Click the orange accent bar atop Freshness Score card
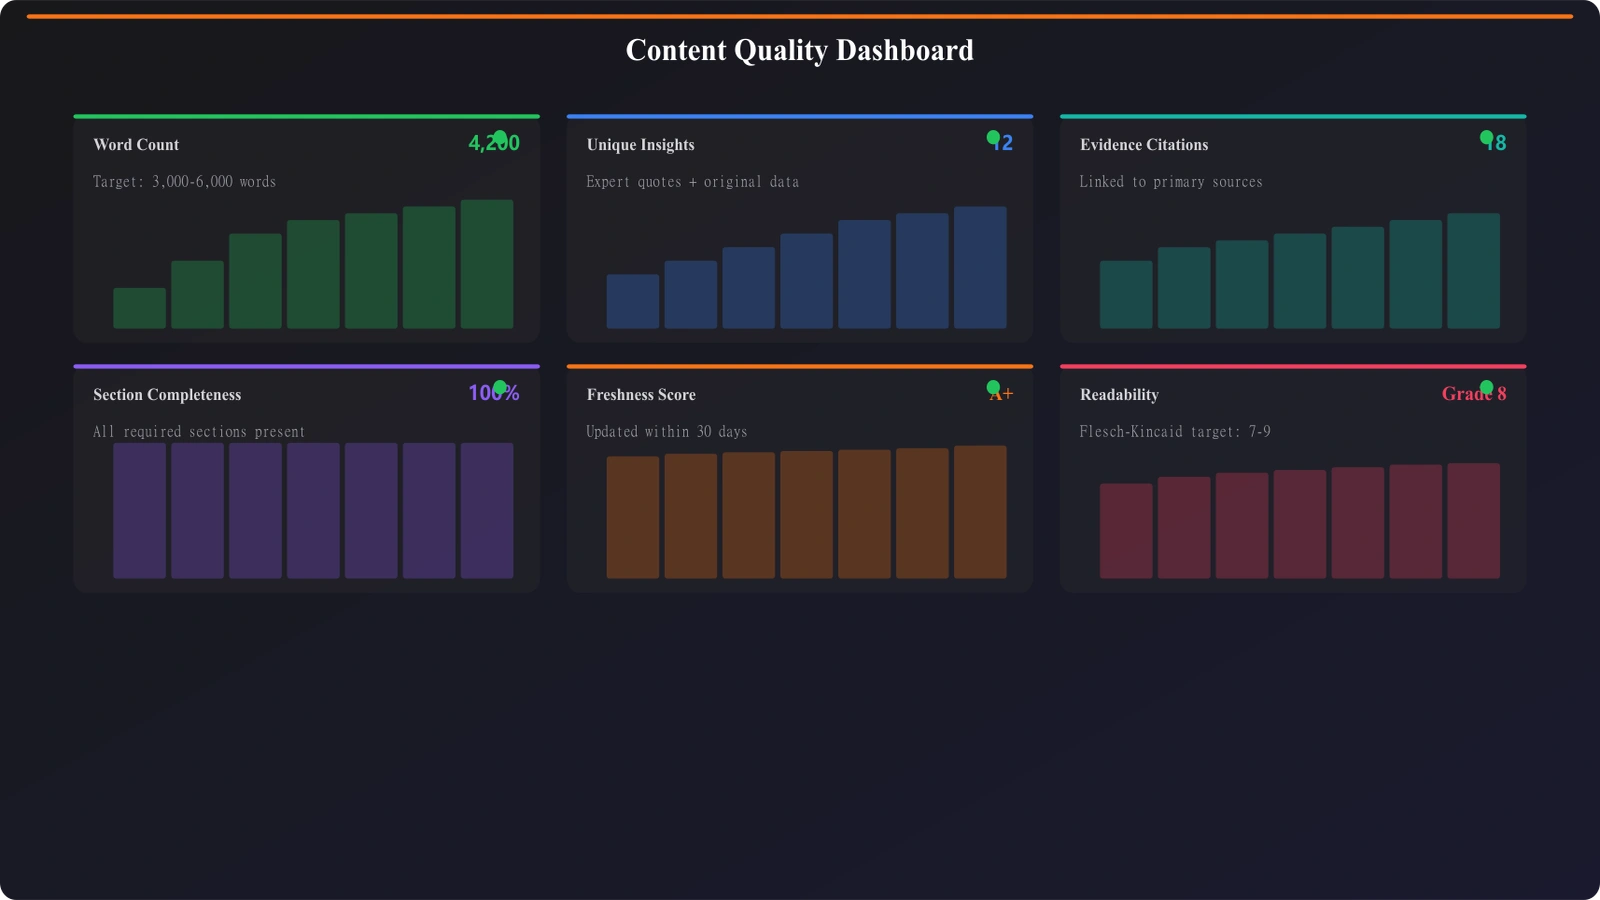 (x=799, y=366)
